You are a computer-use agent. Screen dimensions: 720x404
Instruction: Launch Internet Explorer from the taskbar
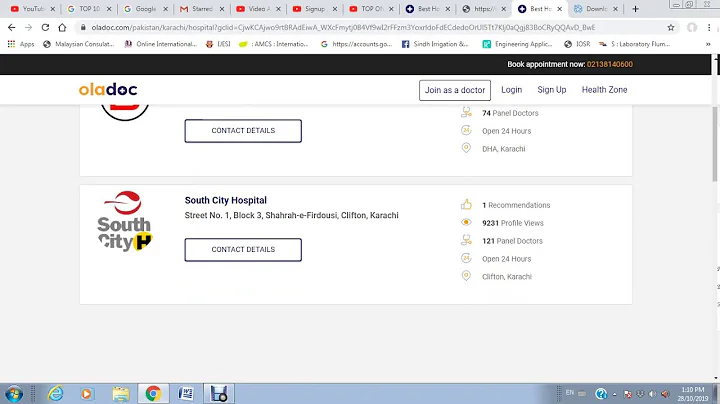56,394
